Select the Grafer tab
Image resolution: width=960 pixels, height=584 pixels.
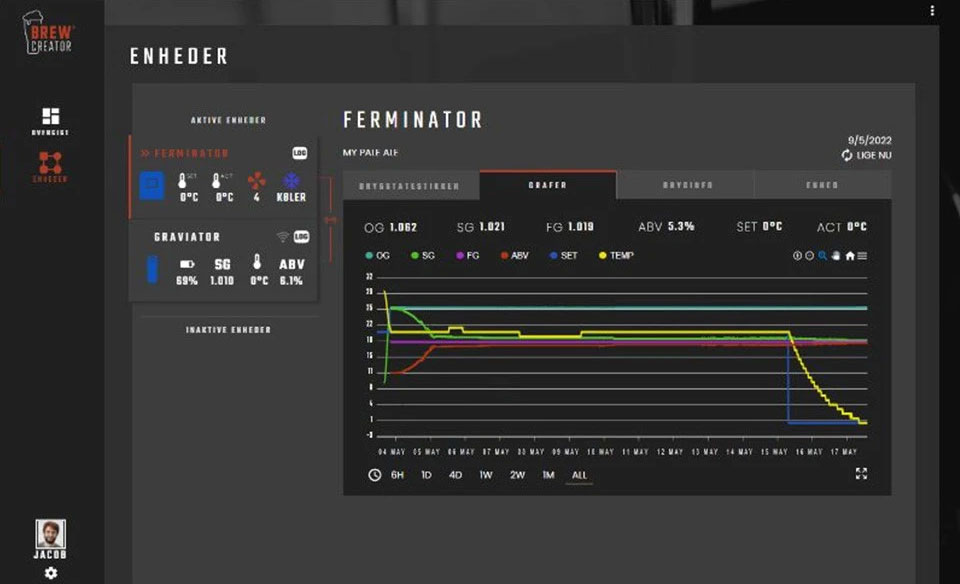click(547, 185)
